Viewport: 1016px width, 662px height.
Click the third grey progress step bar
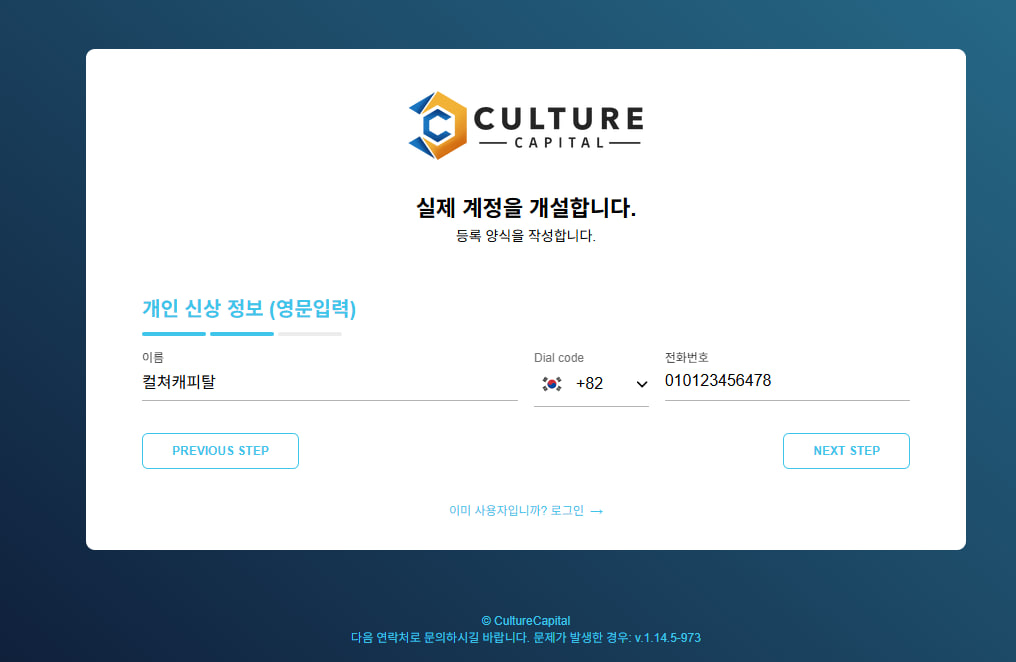point(310,334)
